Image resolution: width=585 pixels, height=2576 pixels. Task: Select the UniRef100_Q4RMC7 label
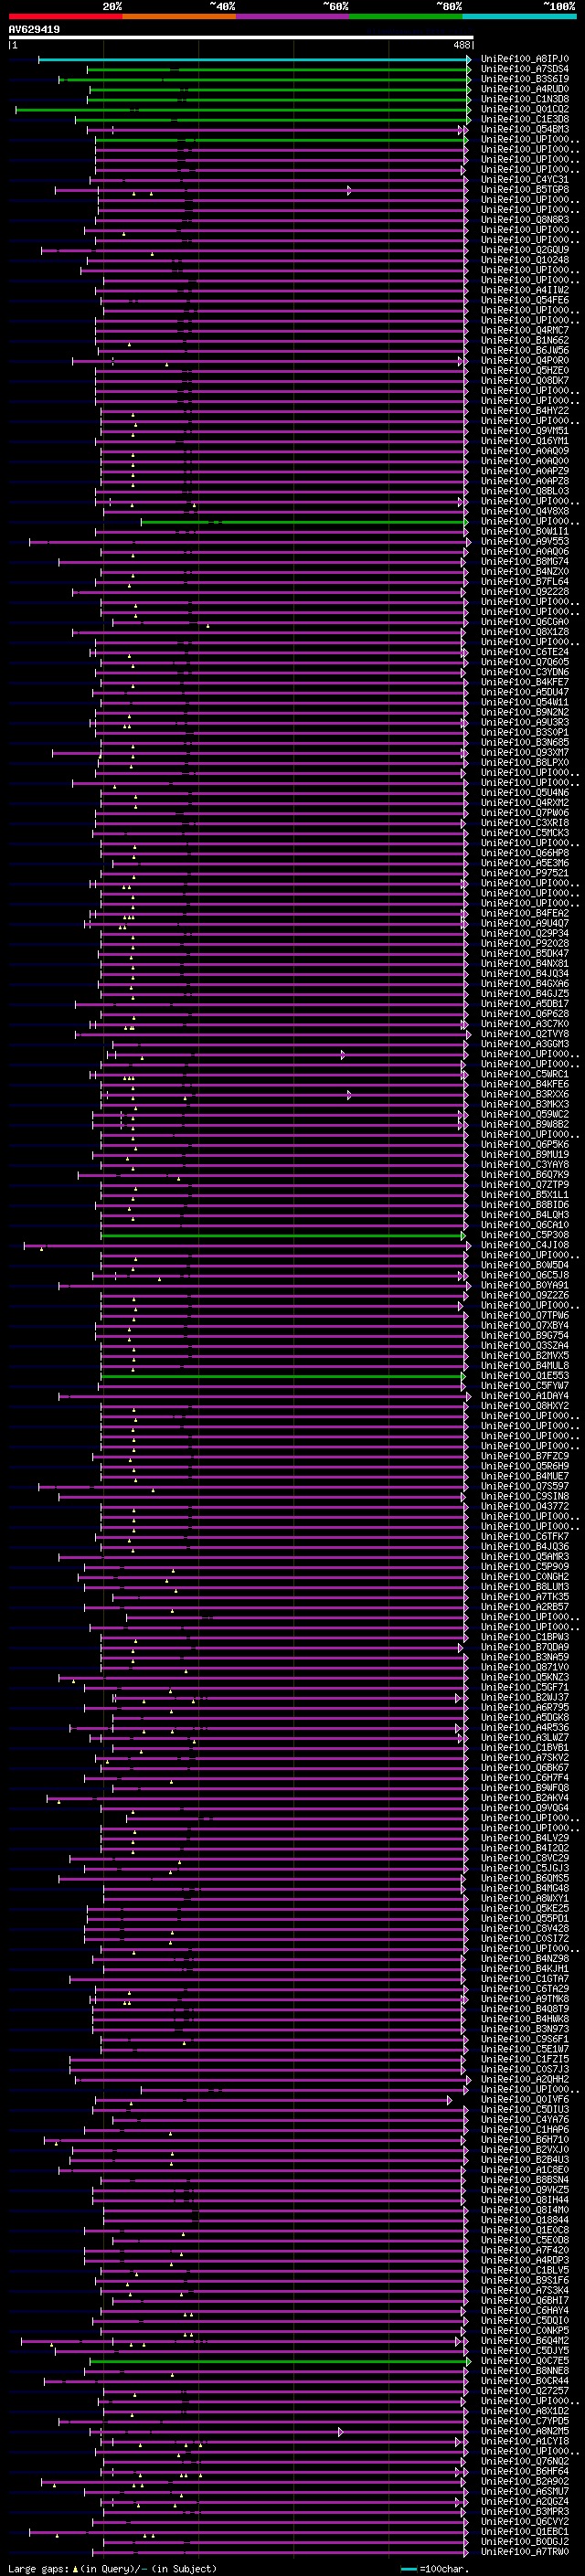coord(525,330)
